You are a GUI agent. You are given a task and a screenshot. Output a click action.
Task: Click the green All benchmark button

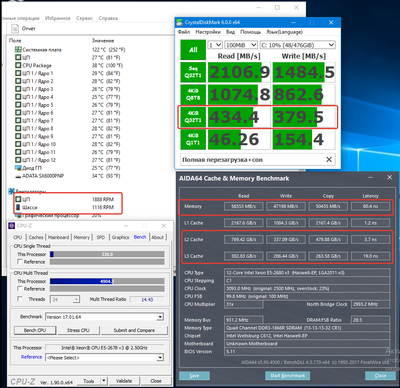(x=193, y=50)
